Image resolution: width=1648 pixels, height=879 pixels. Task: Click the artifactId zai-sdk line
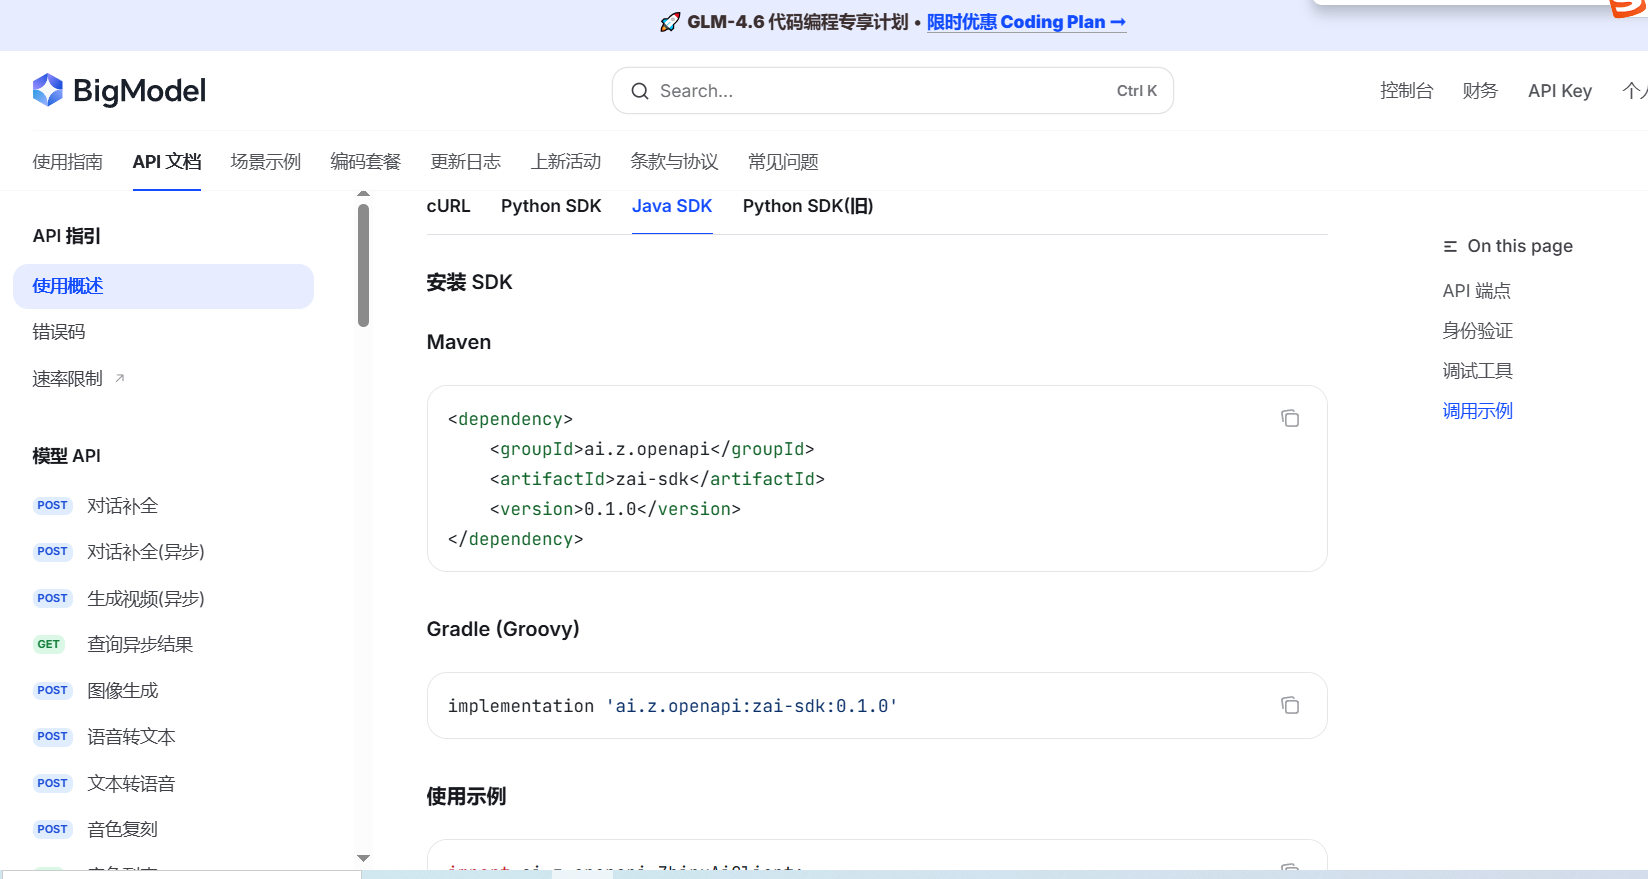tap(657, 479)
